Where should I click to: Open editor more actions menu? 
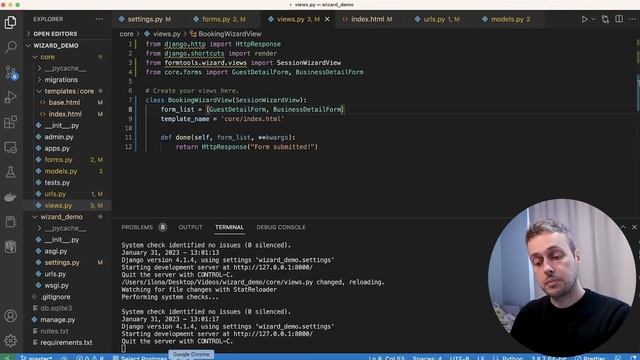click(633, 19)
